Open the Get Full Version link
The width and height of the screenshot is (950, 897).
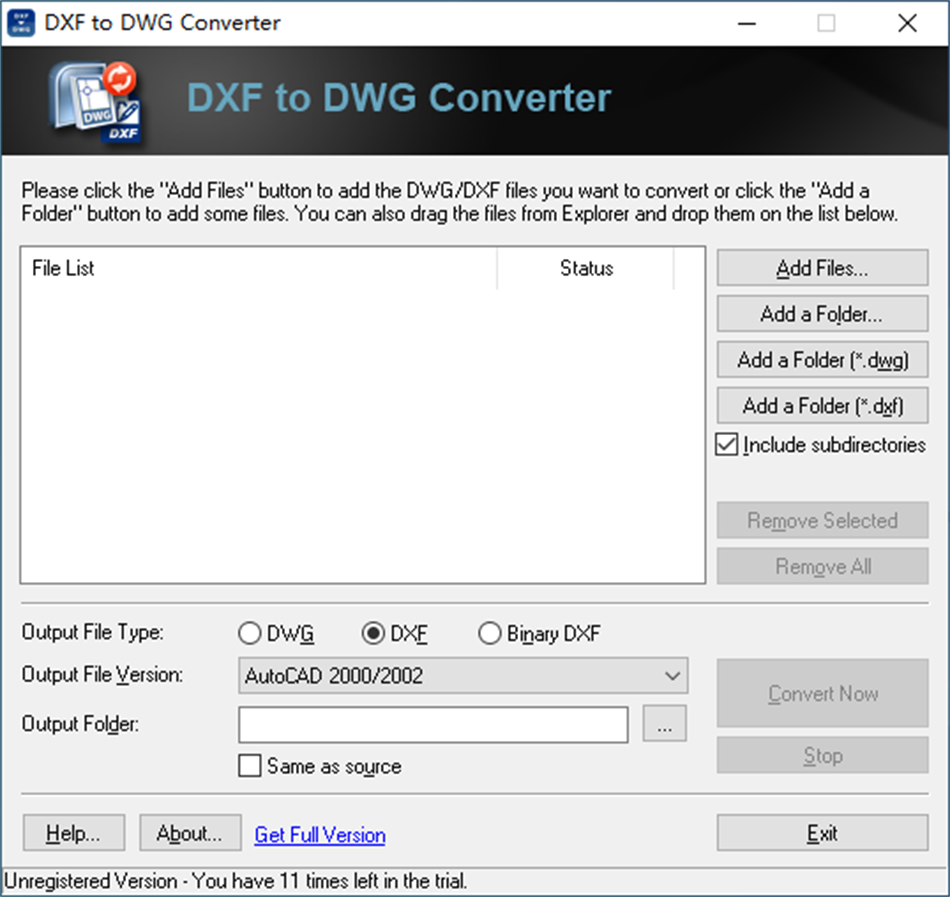click(319, 834)
